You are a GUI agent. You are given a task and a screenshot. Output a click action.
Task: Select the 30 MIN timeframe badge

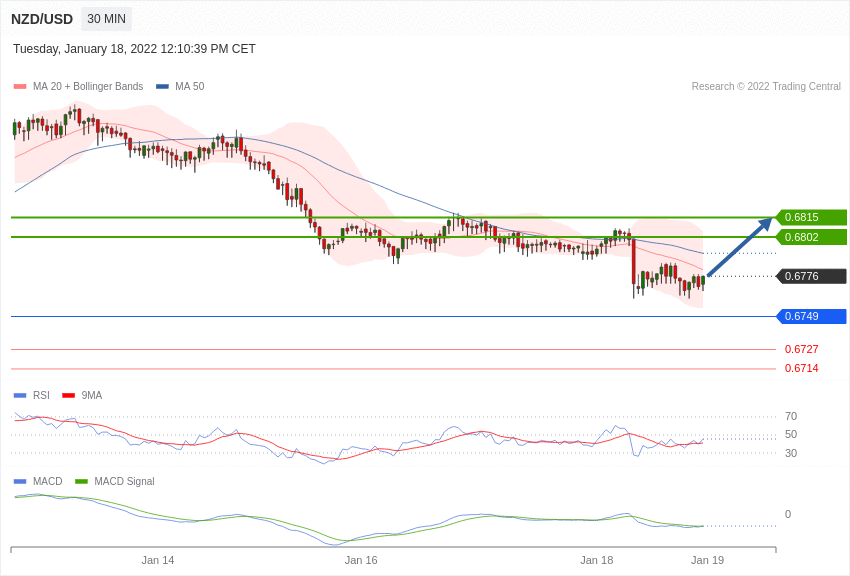pyautogui.click(x=106, y=19)
